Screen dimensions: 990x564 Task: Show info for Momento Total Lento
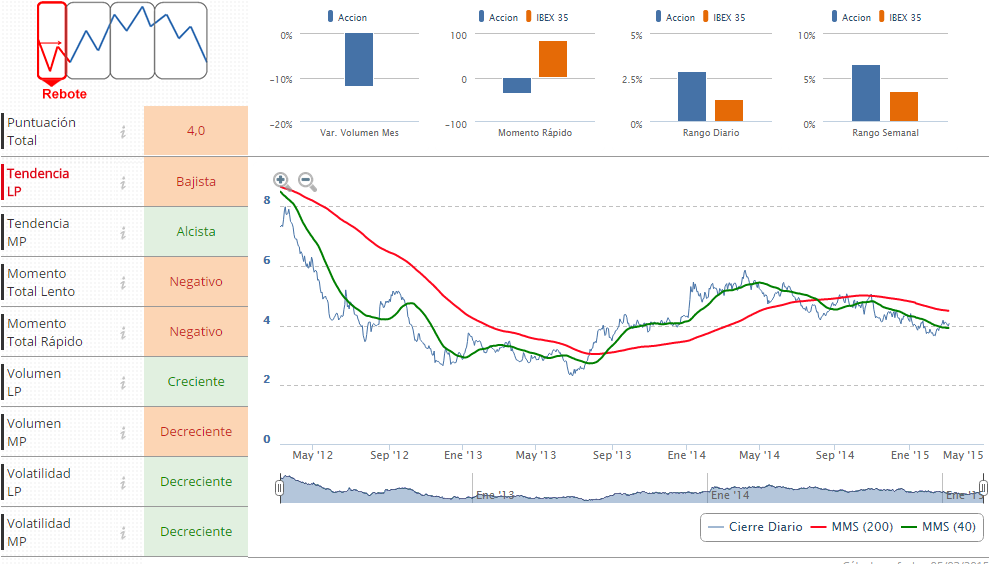123,282
